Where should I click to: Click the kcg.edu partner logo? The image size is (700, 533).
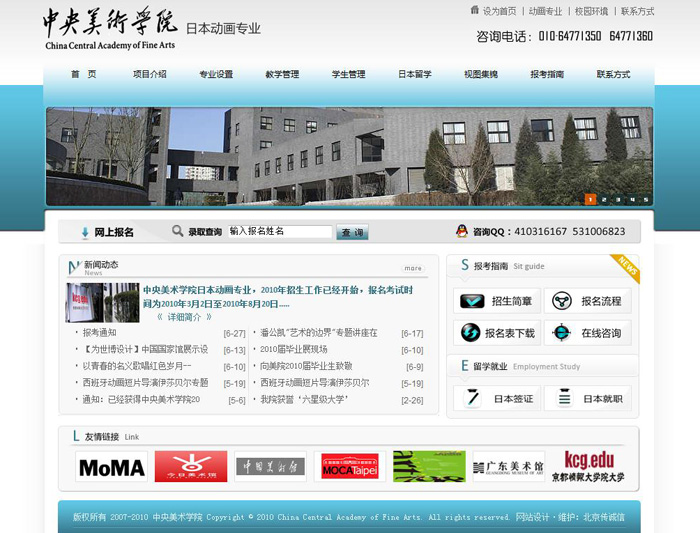click(588, 467)
